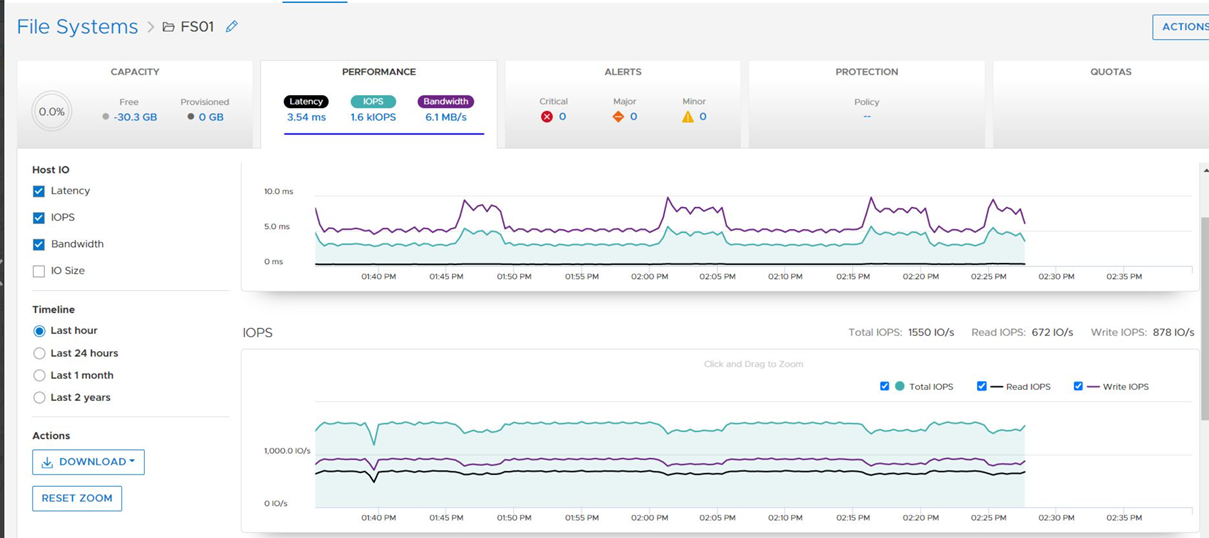Click the Minor alerts yellow warning icon
Viewport: 1209px width, 538px height.
click(688, 117)
